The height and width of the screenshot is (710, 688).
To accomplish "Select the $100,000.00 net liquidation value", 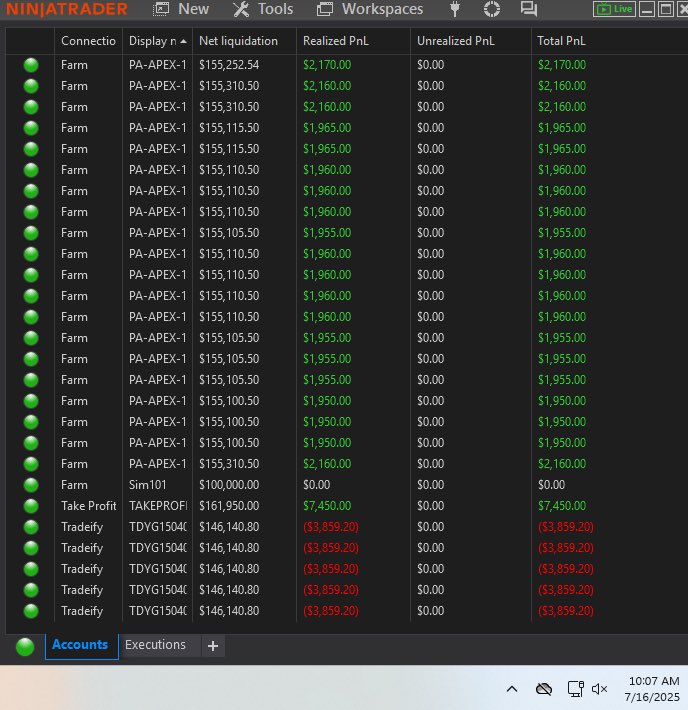I will pos(229,485).
